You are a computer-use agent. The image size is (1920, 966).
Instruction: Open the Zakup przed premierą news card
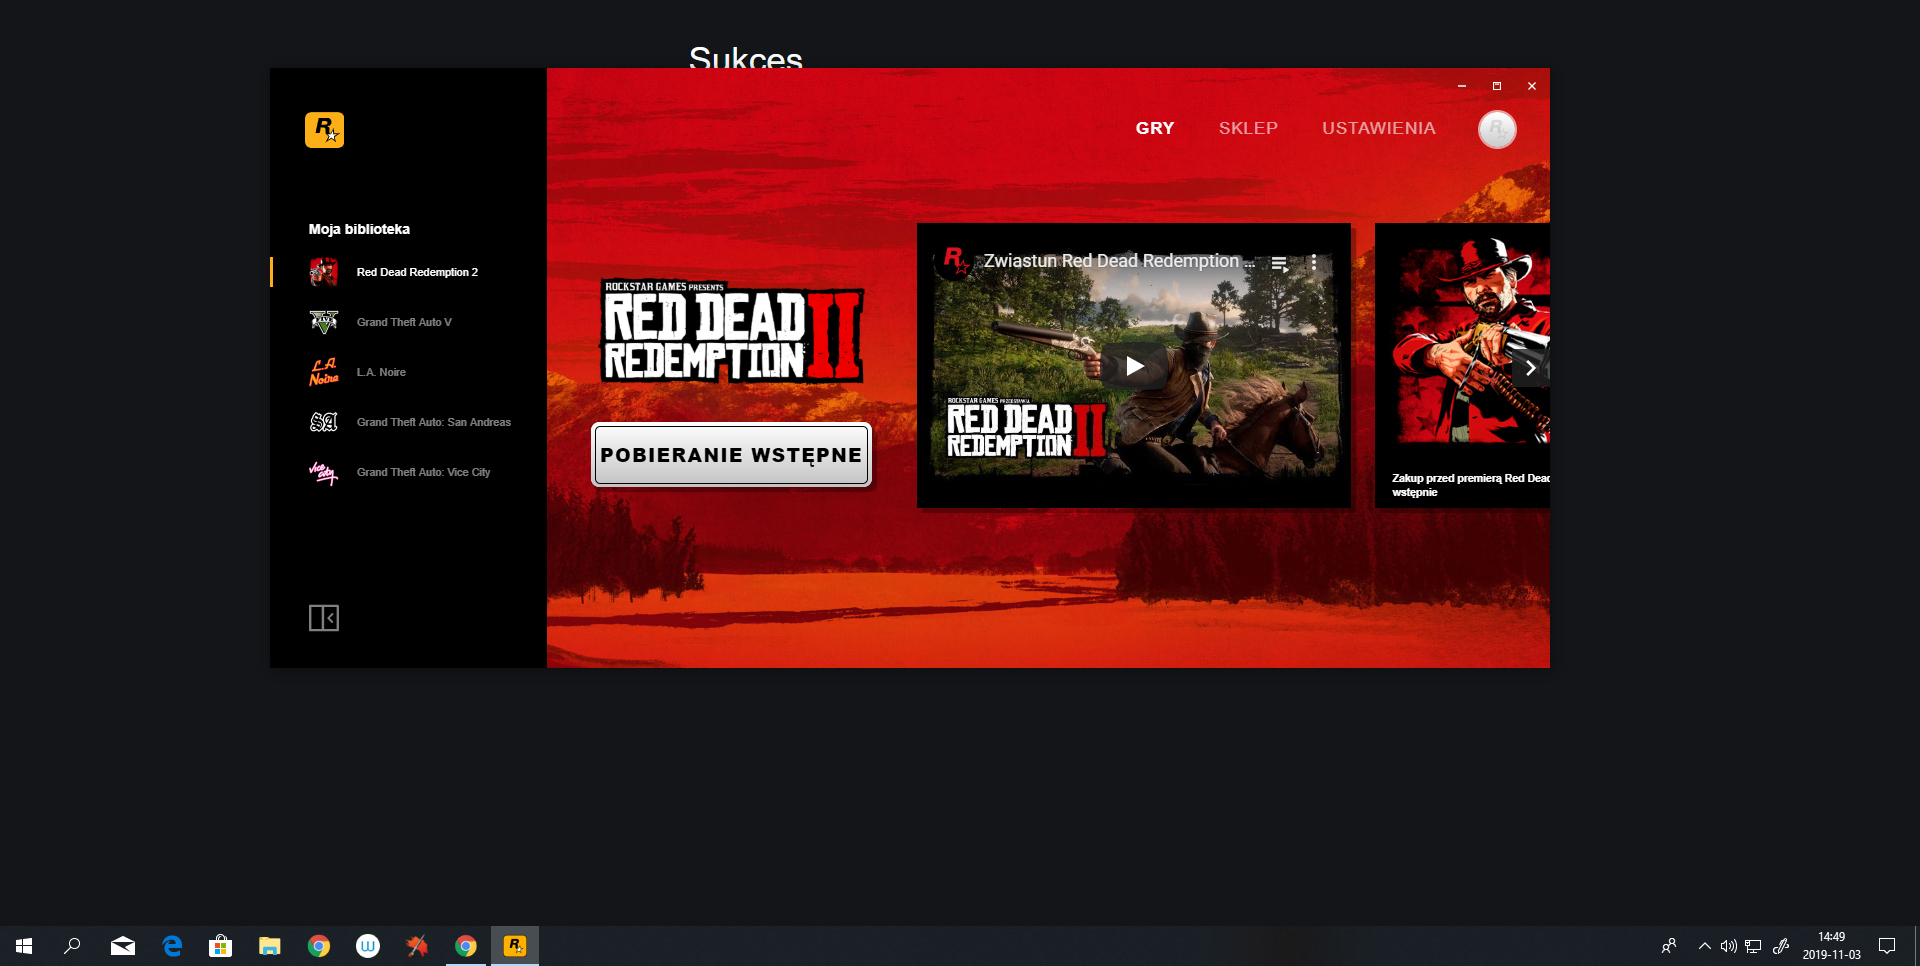(1462, 365)
